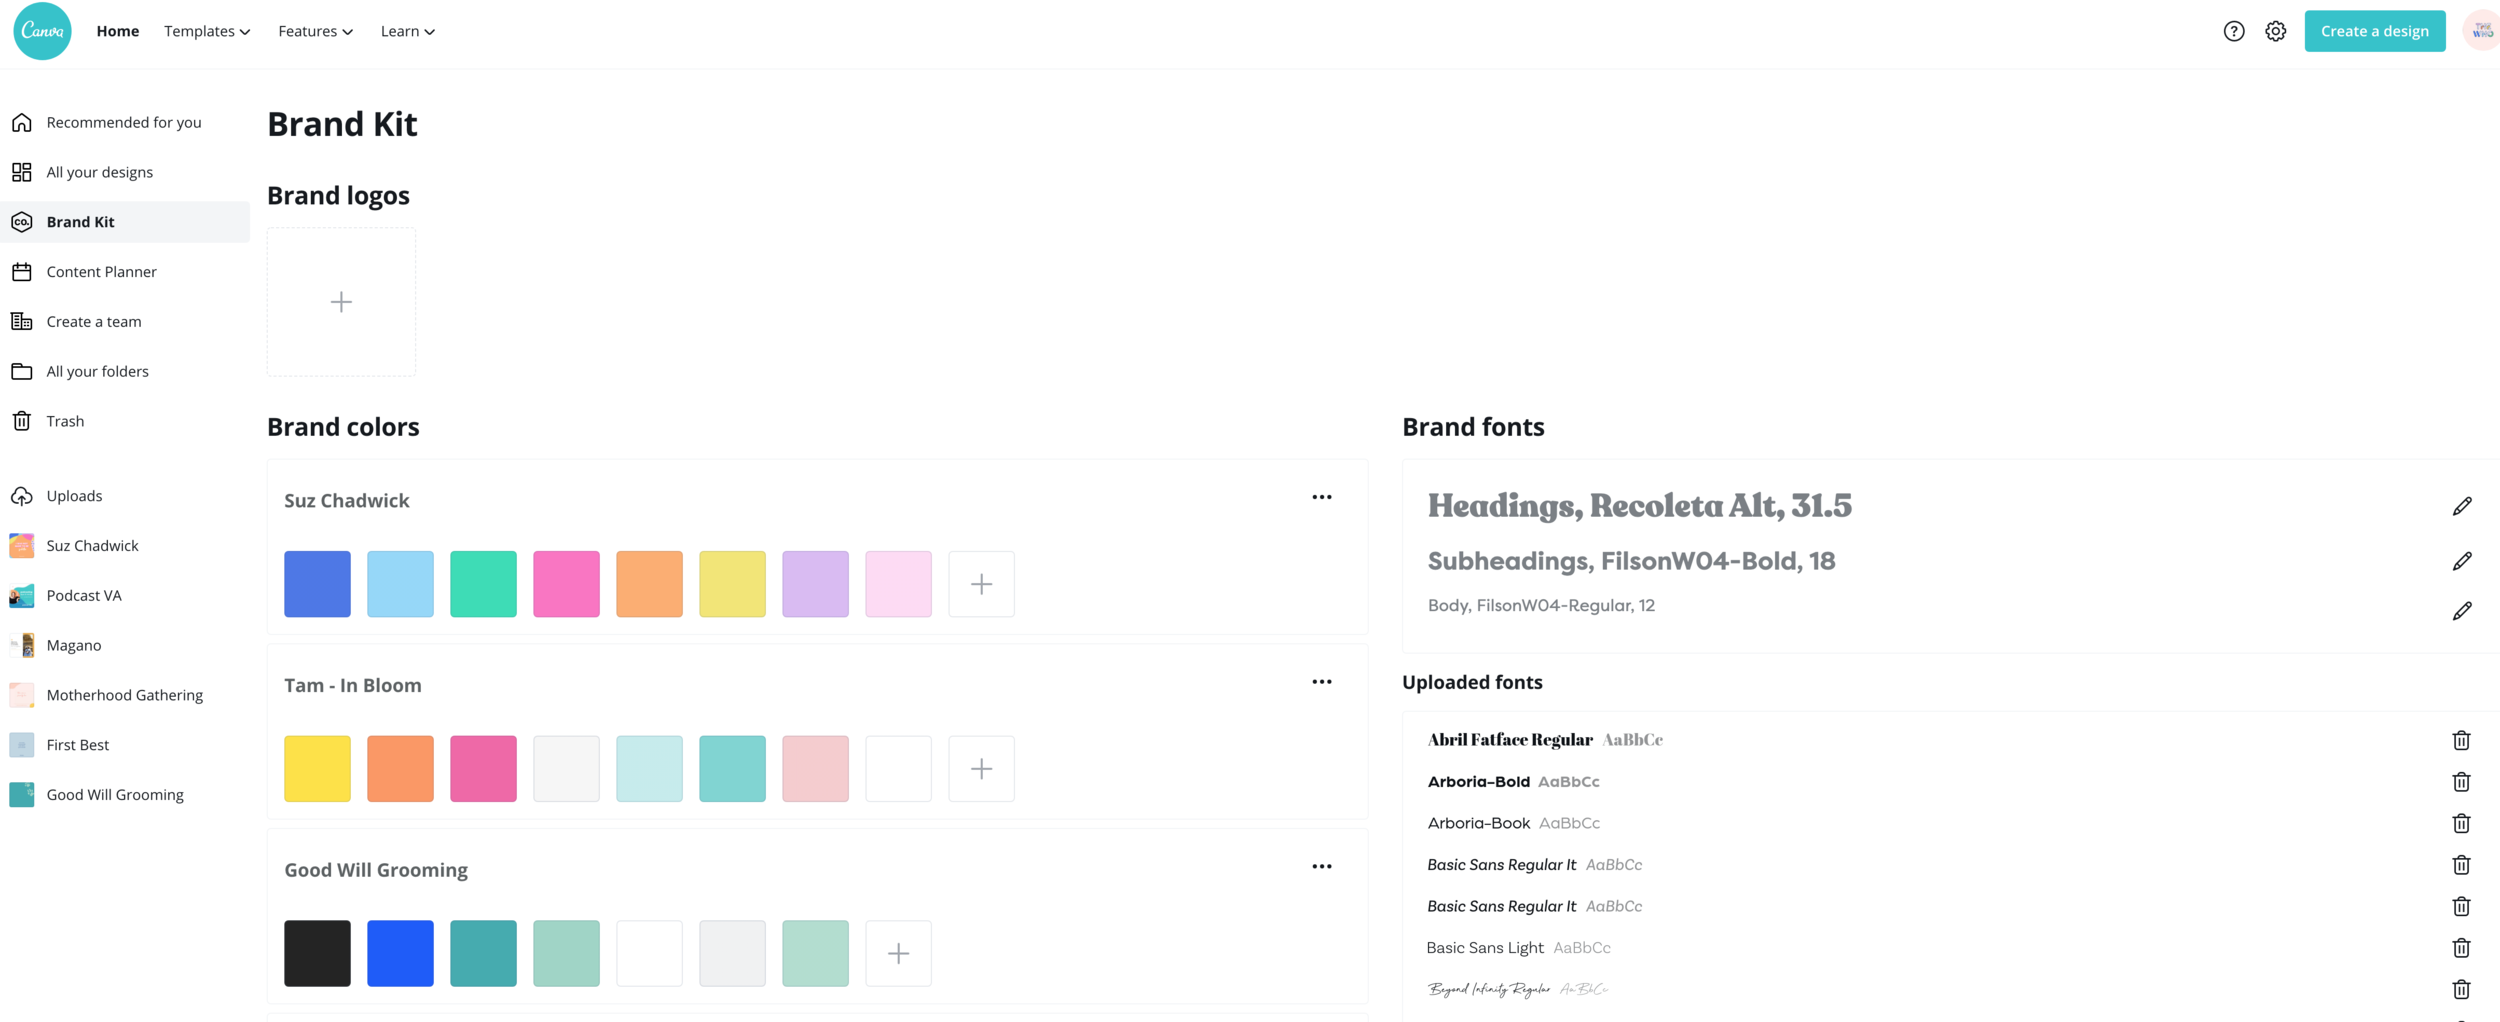Select teal swatch in Tam - In Bloom palette
2500x1022 pixels.
coord(732,769)
